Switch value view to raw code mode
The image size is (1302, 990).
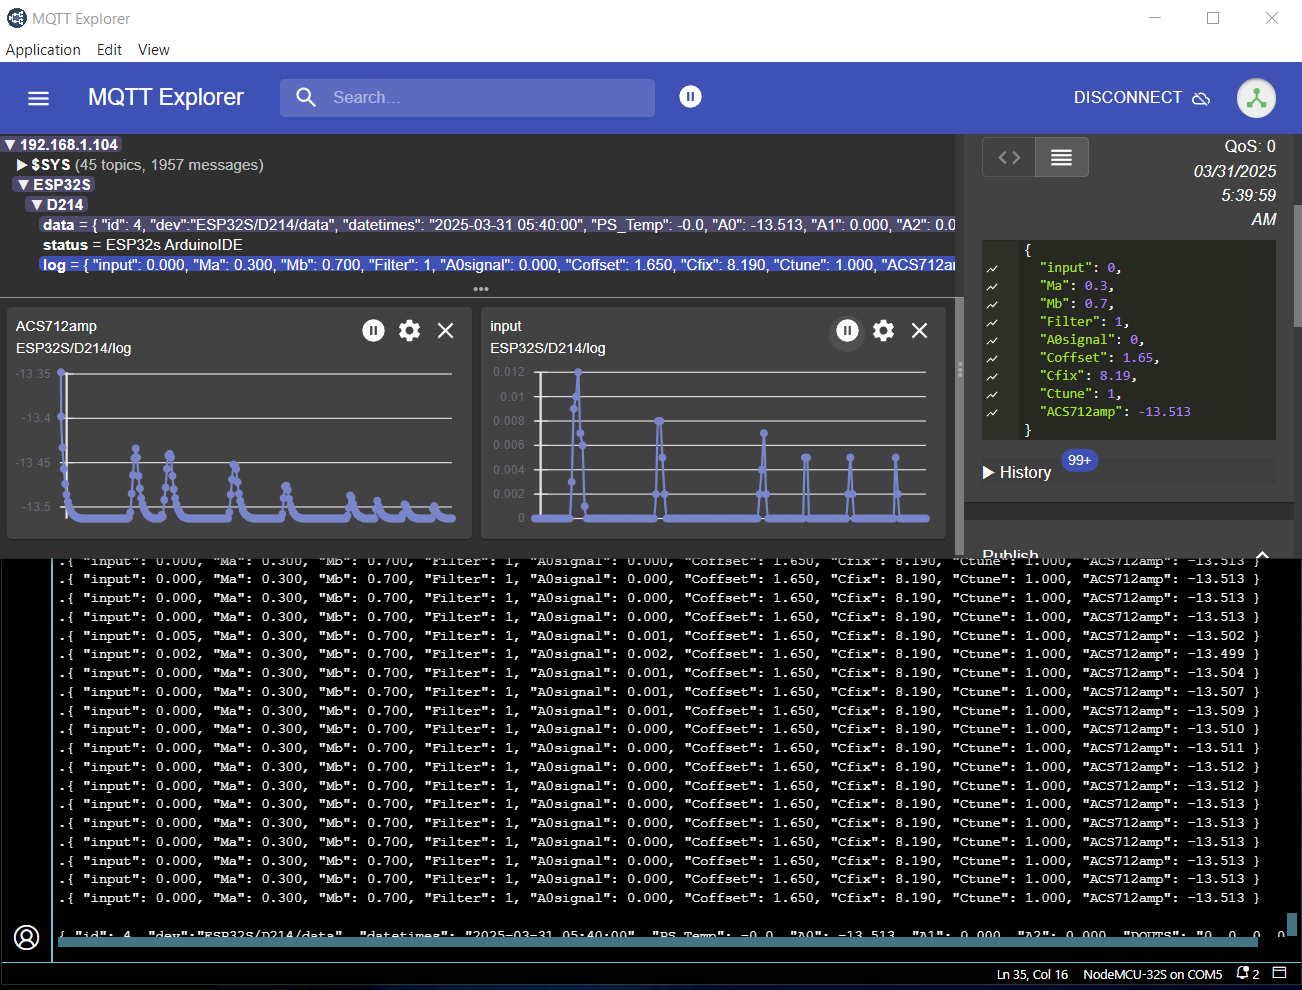(x=1009, y=157)
